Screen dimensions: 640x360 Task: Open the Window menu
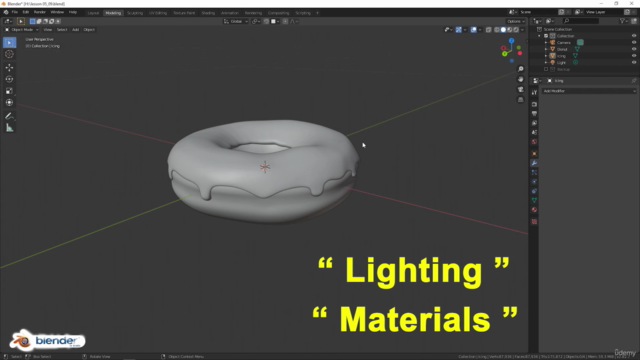57,12
